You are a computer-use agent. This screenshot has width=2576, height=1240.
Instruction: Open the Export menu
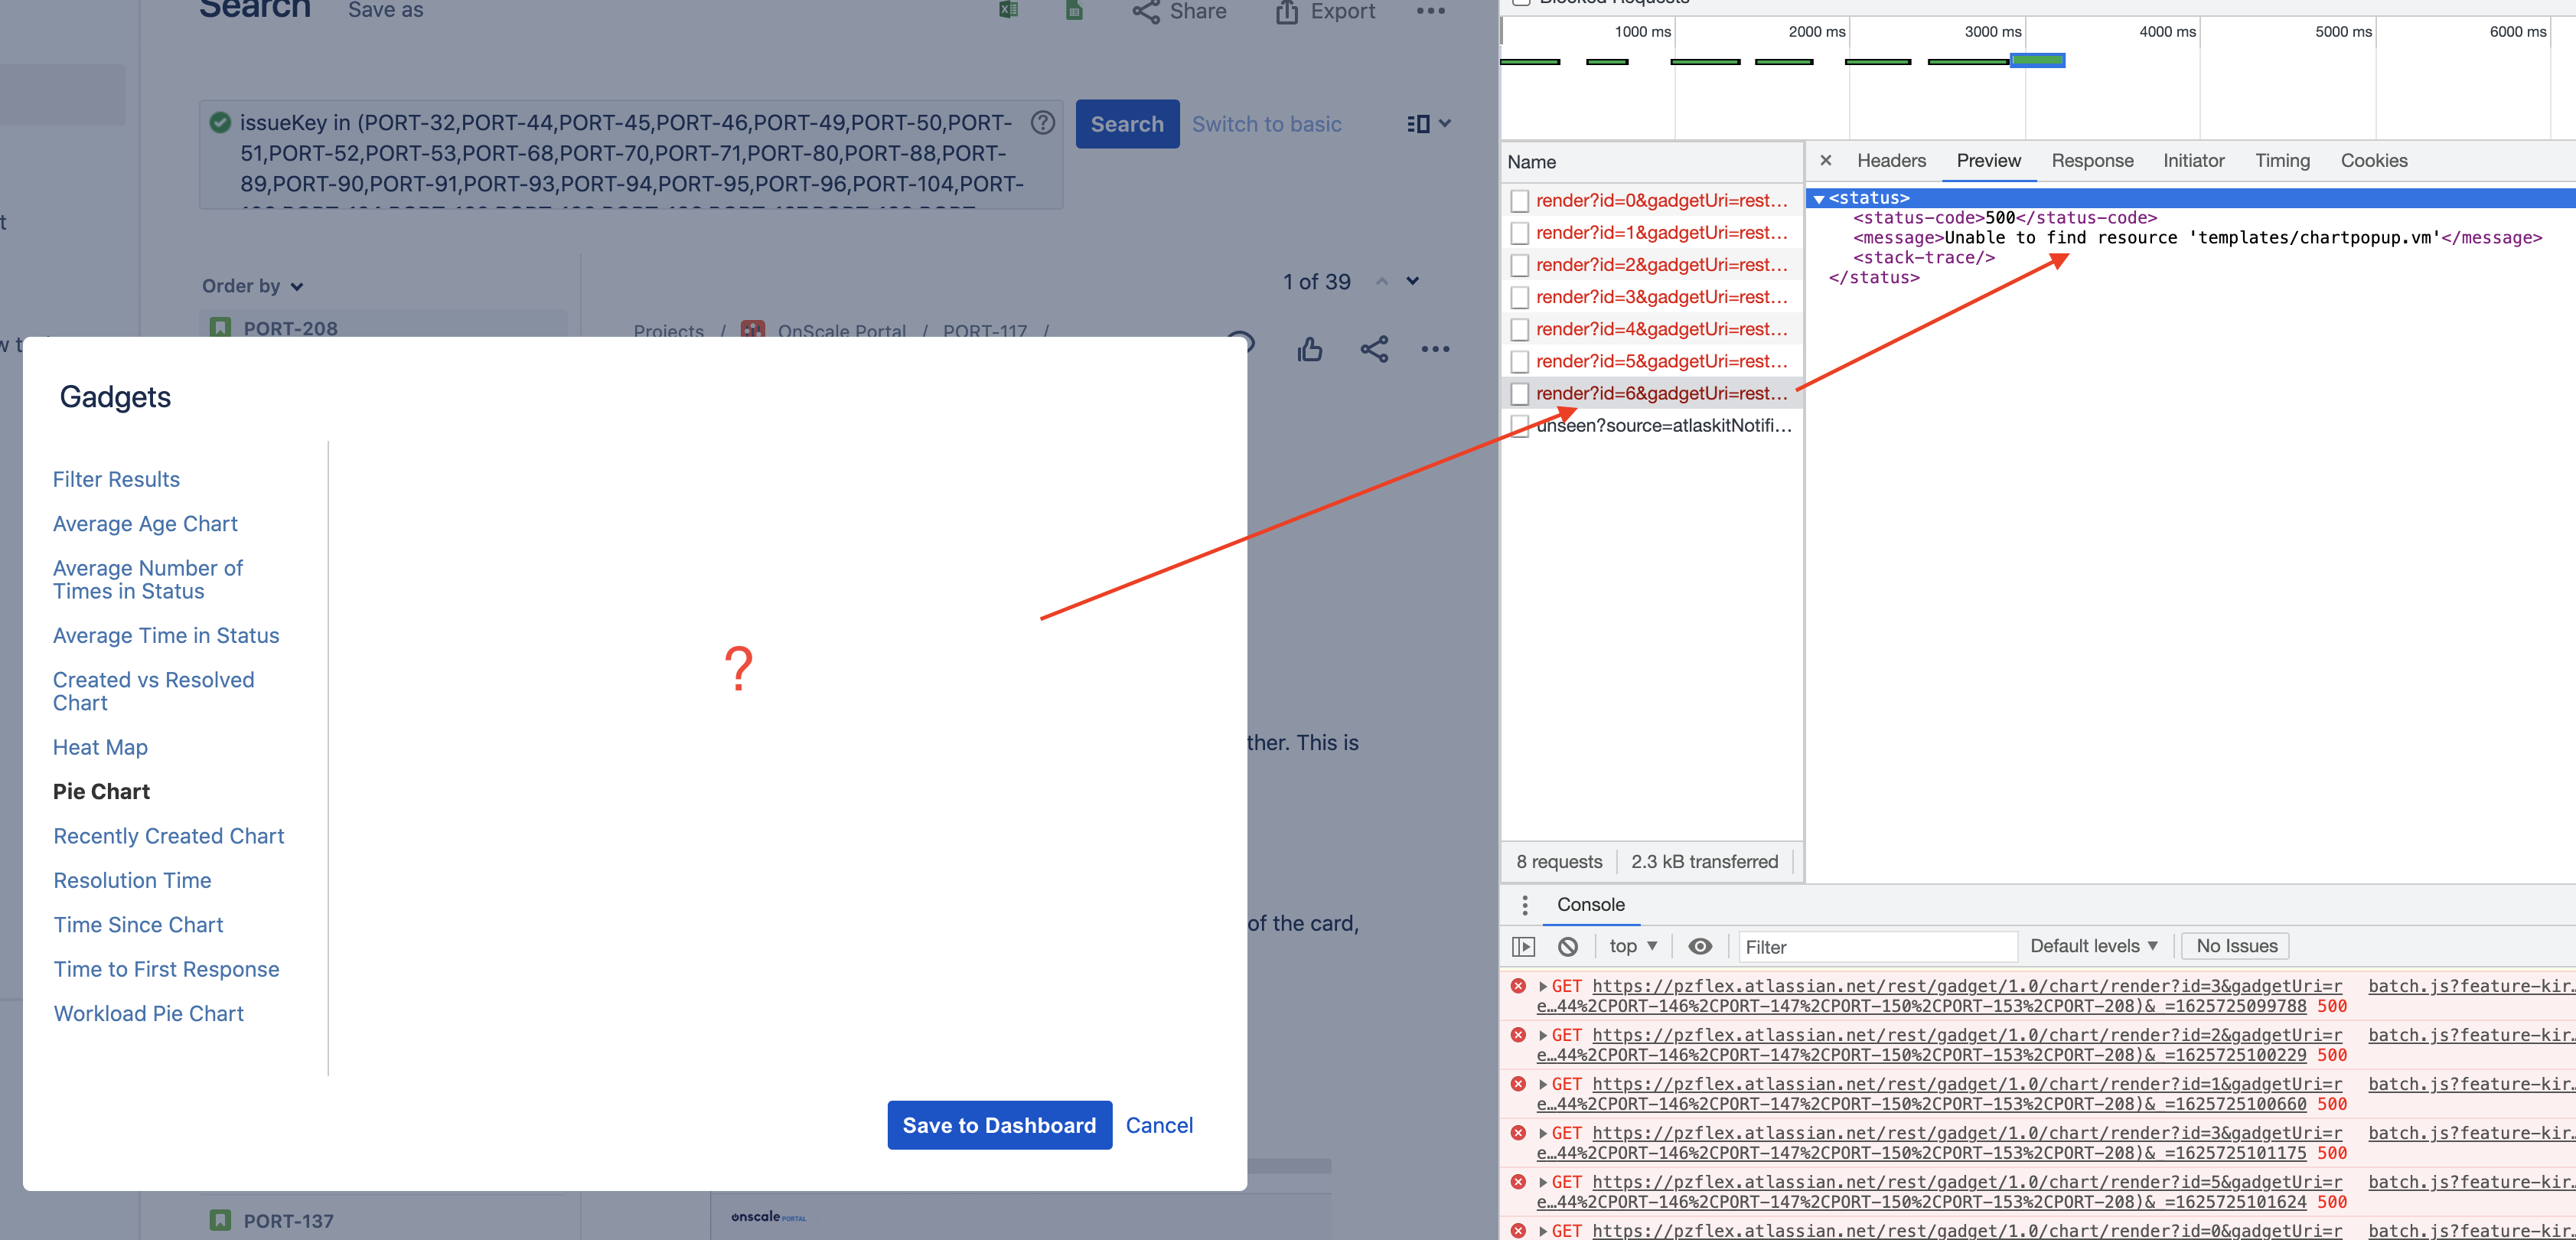[x=1325, y=11]
